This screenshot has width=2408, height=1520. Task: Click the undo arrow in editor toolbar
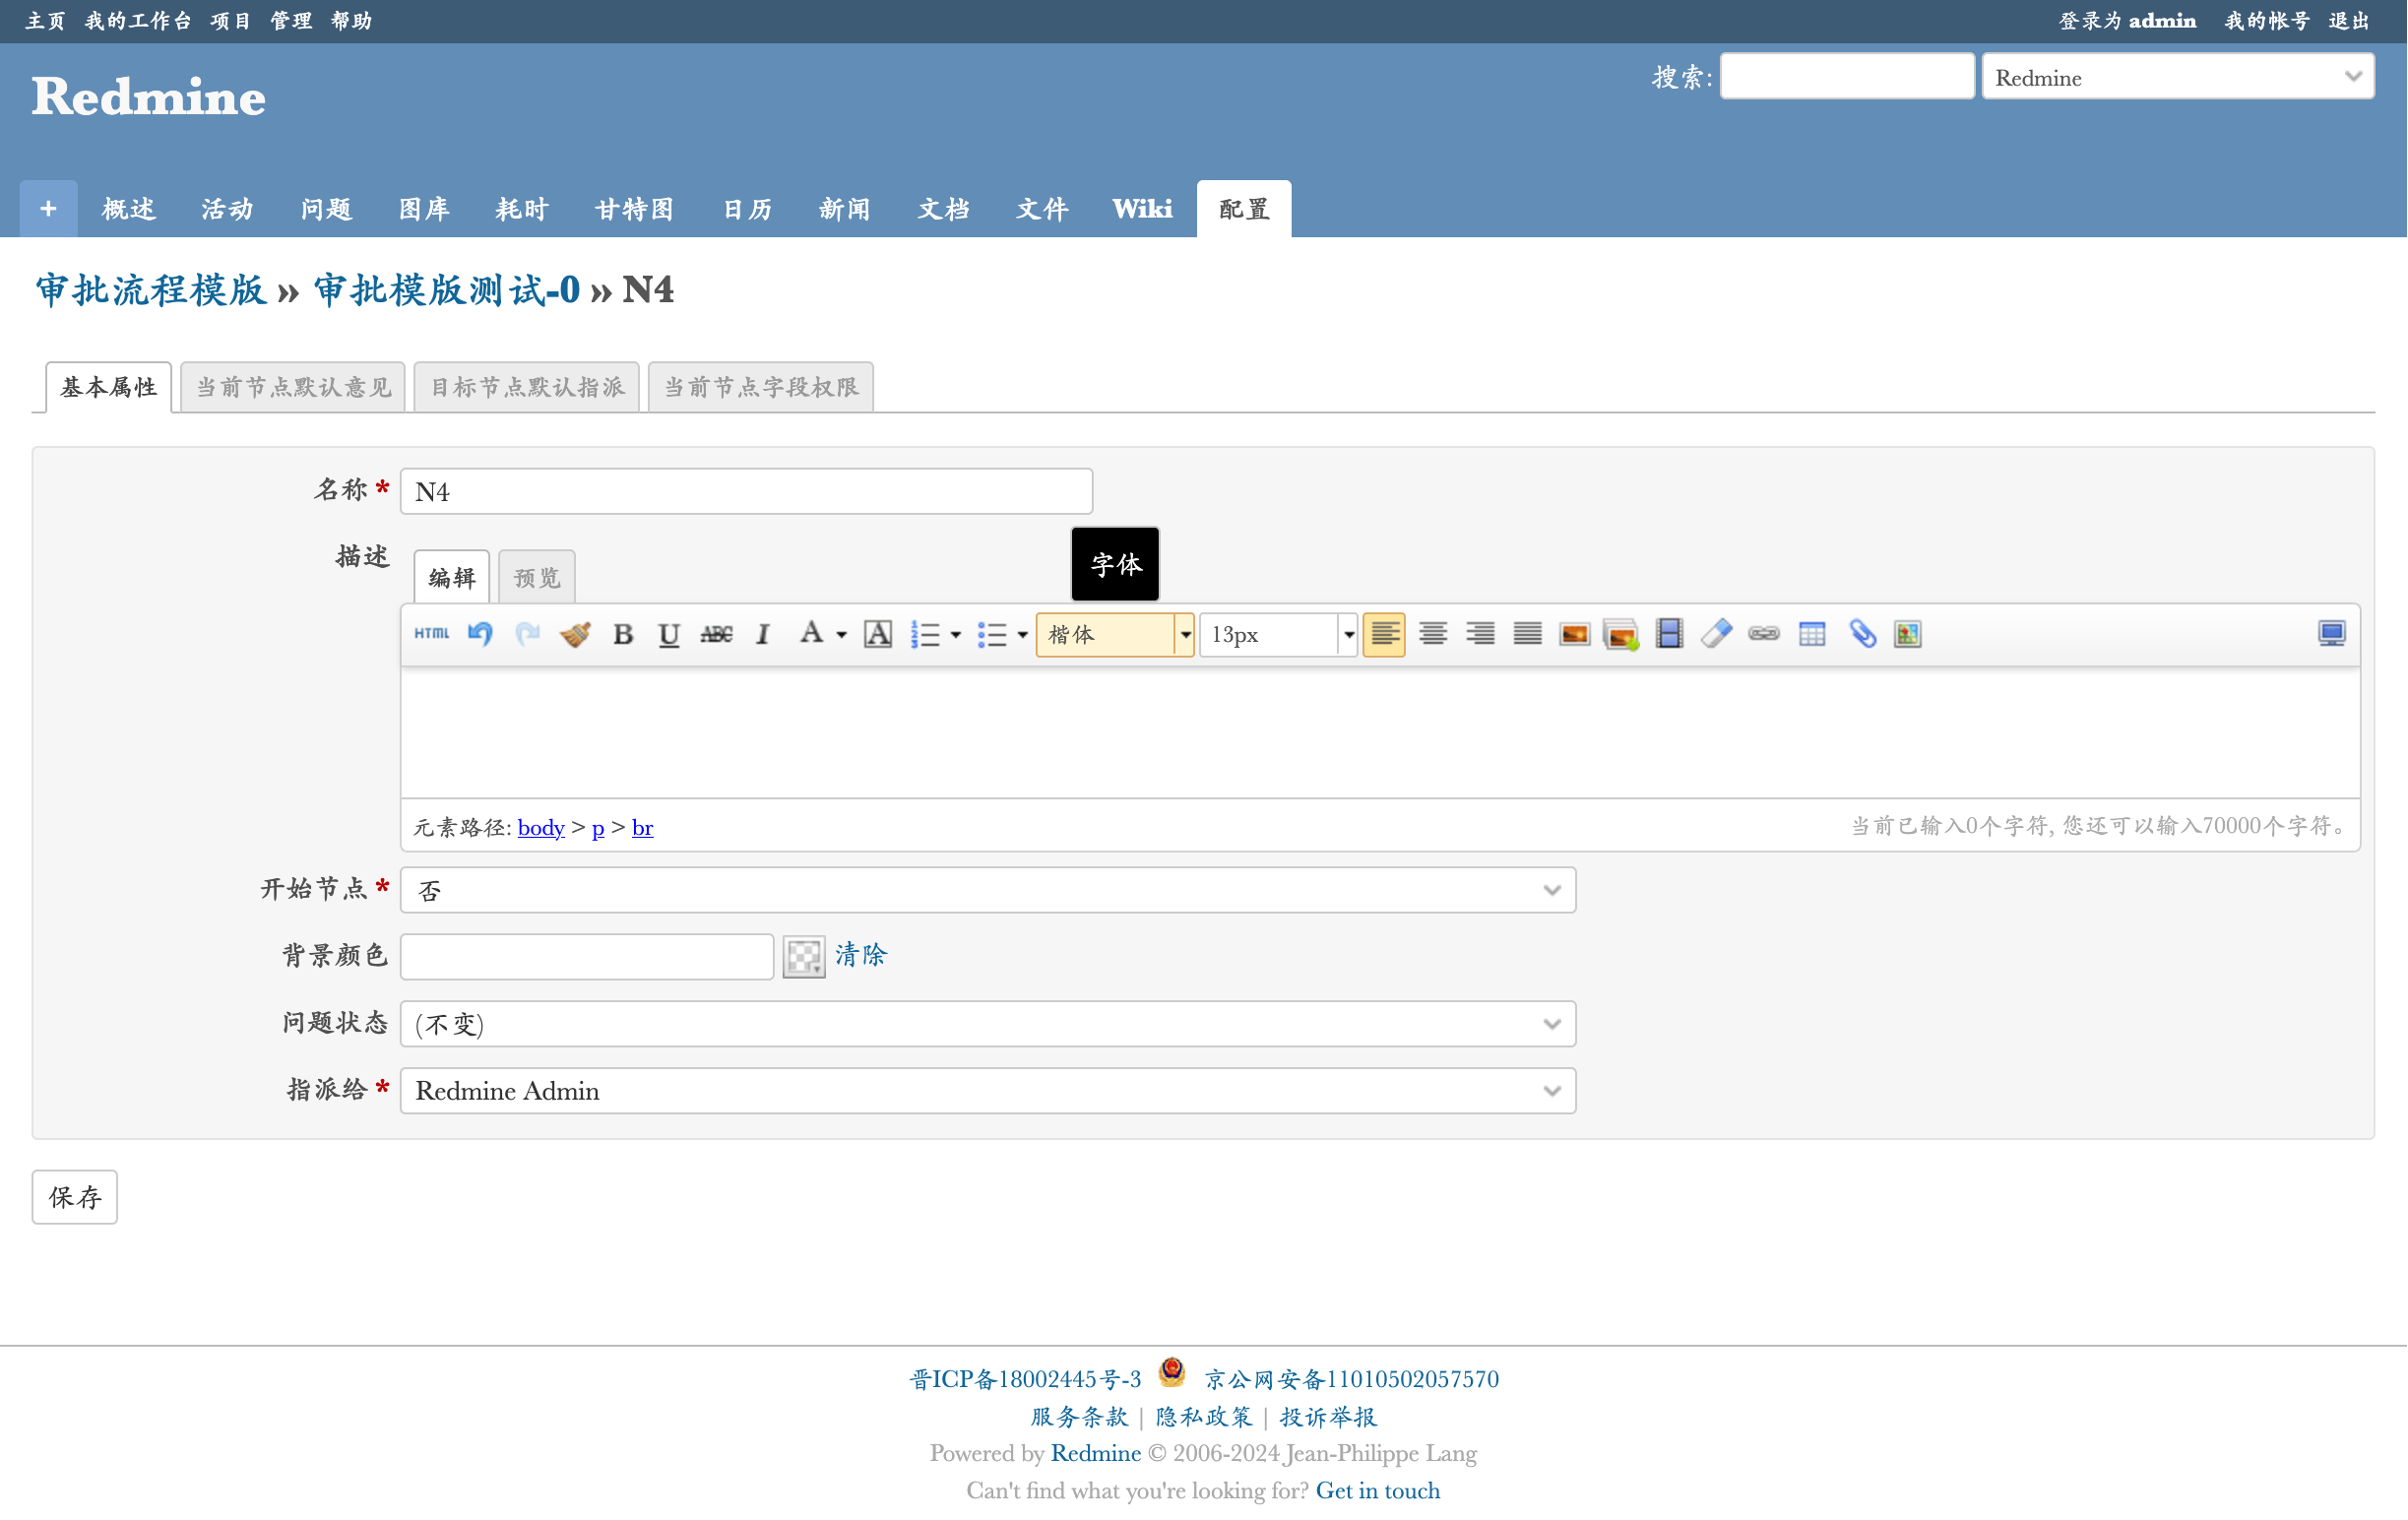point(480,634)
